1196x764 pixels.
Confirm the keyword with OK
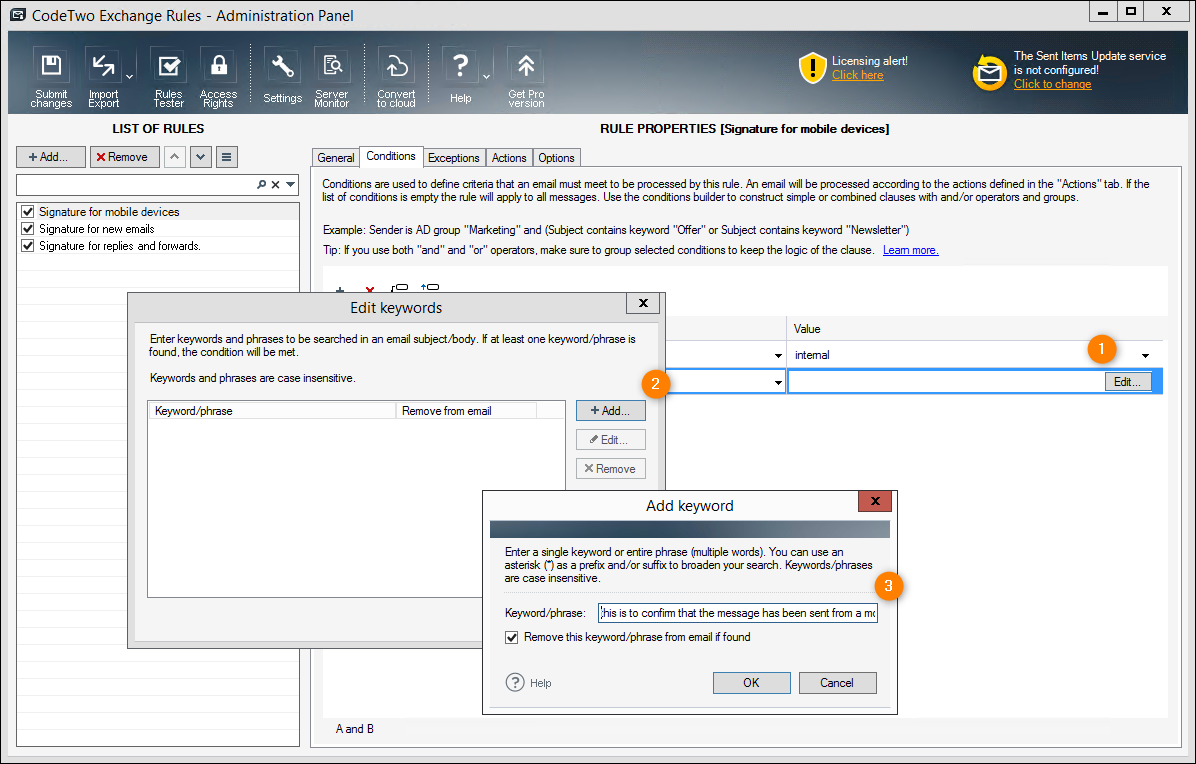pyautogui.click(x=751, y=682)
